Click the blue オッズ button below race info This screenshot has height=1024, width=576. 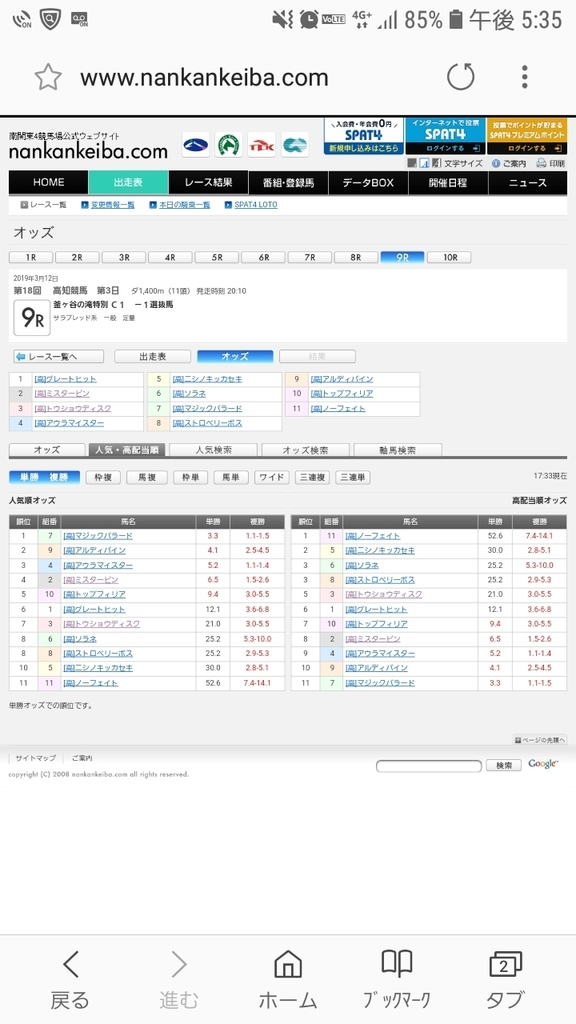[x=235, y=357]
